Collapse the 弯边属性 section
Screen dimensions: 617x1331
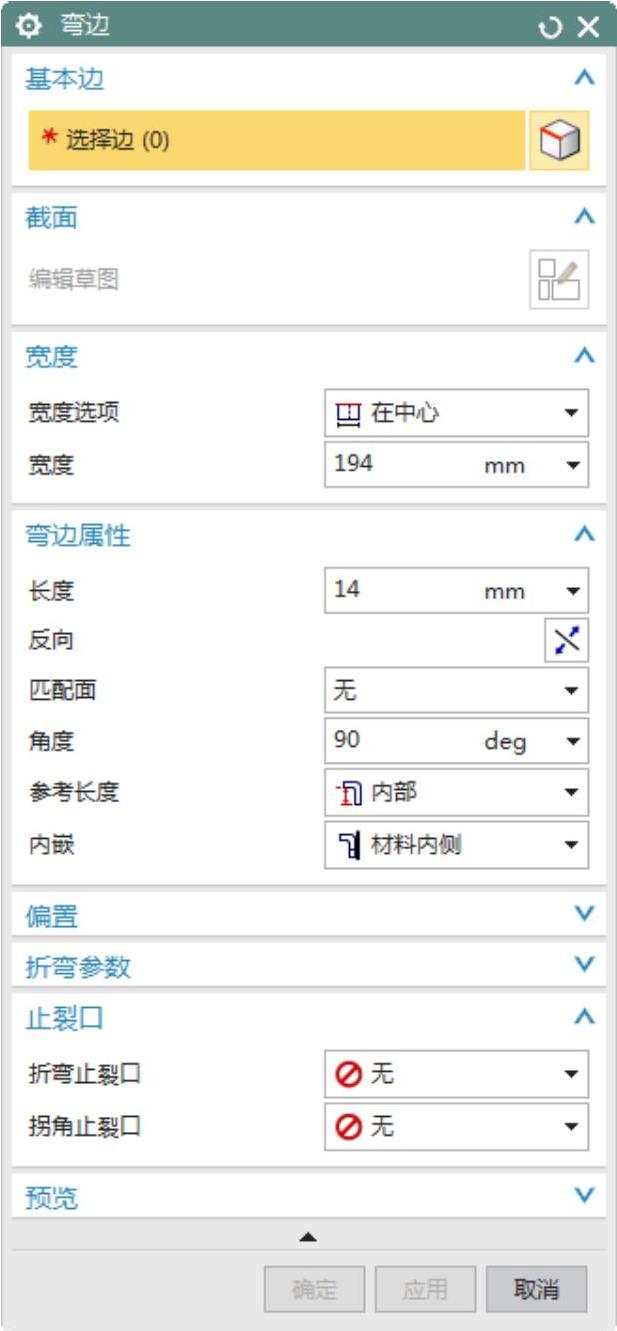tap(585, 535)
